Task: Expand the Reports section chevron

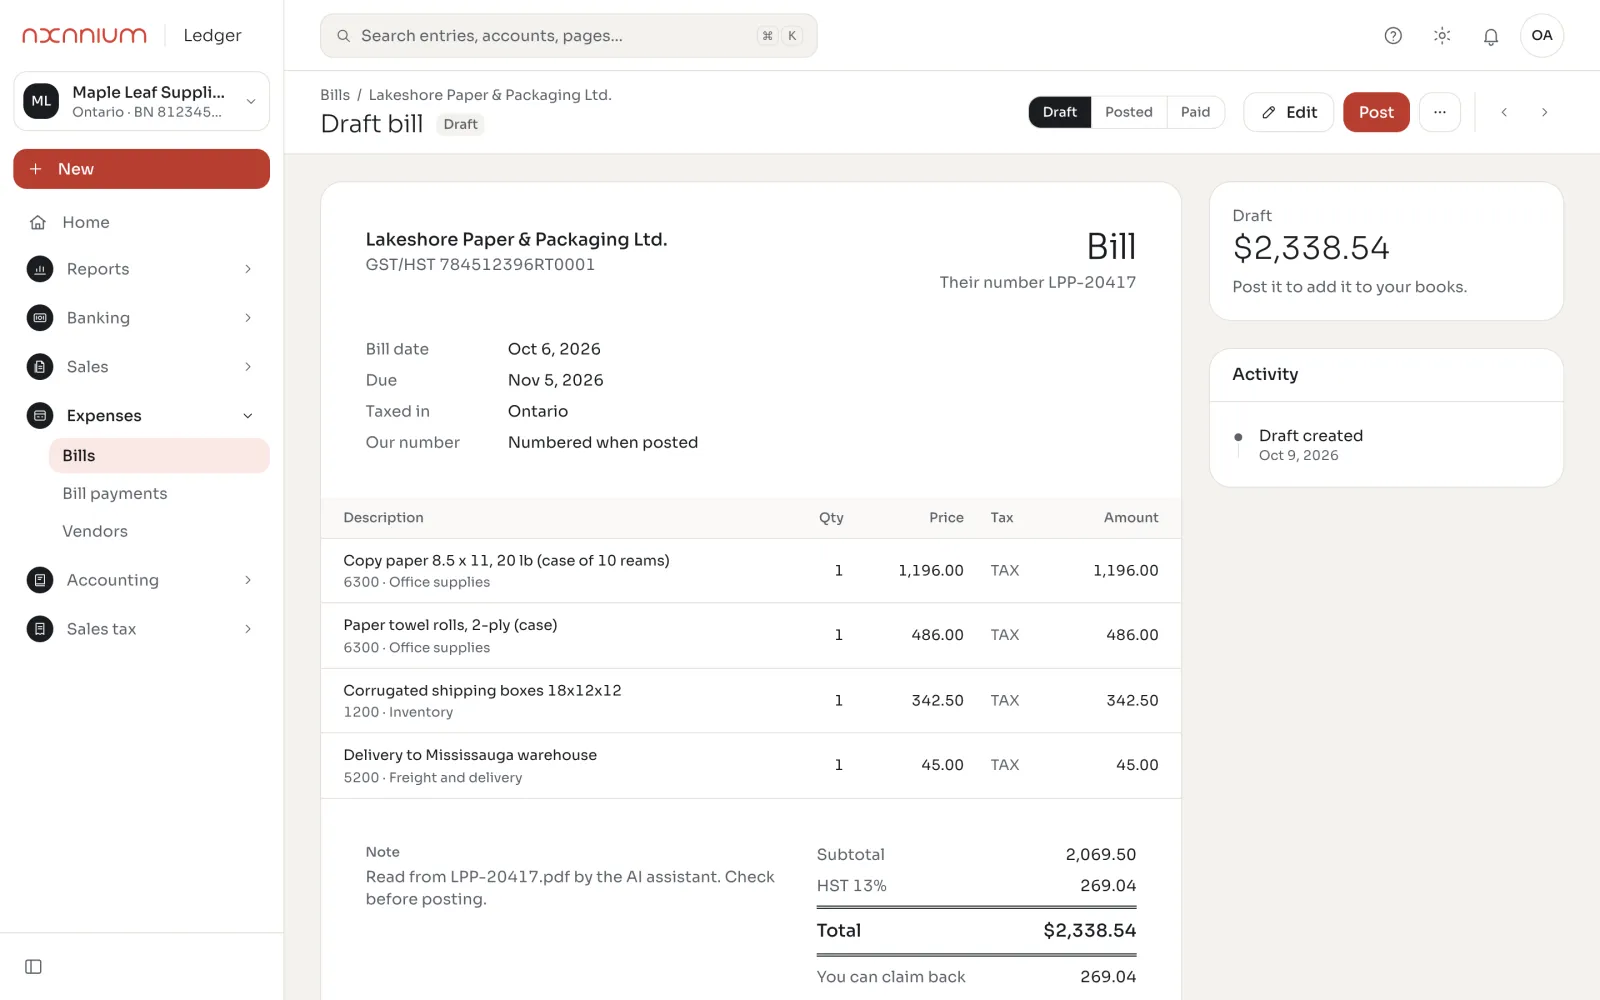Action: (248, 269)
